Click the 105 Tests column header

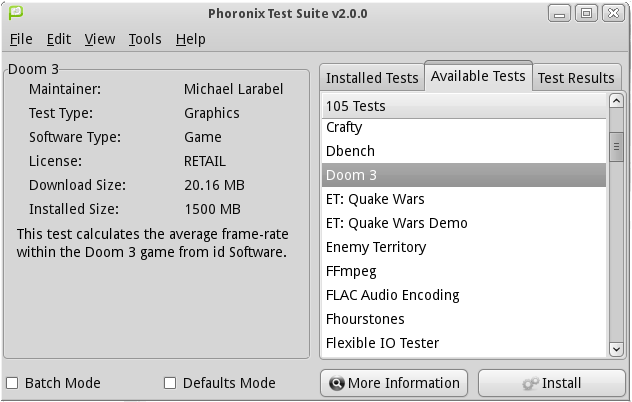[464, 106]
